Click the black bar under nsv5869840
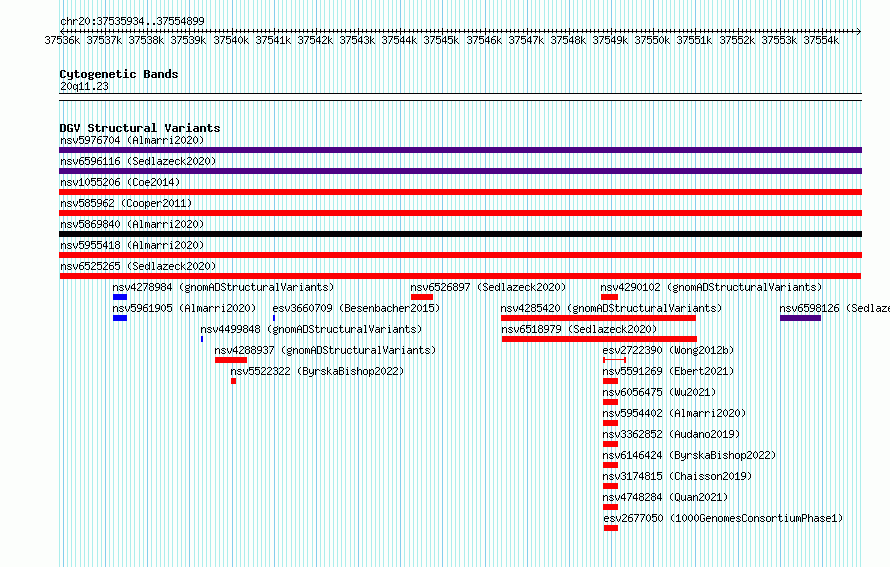Viewport: 890px width, 567px height. 460,234
